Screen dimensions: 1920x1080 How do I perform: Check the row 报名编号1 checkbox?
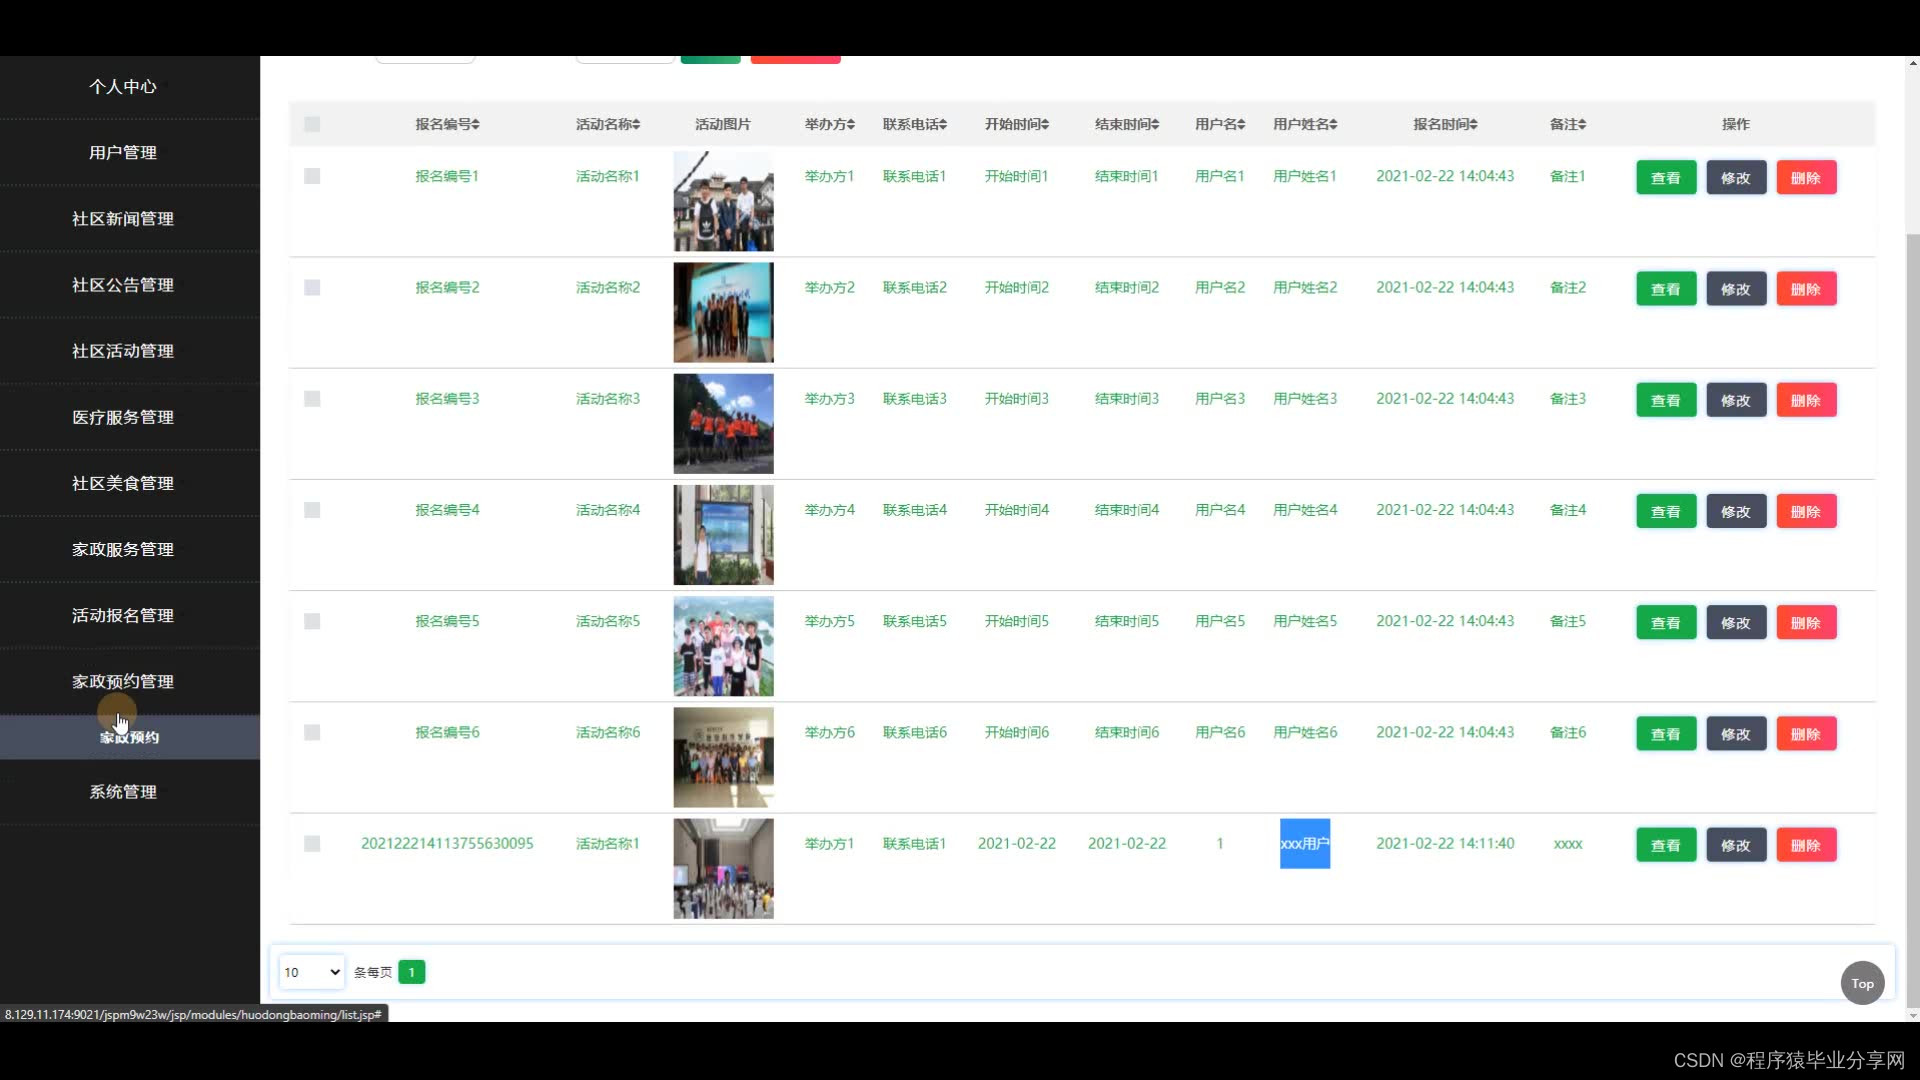click(x=312, y=176)
